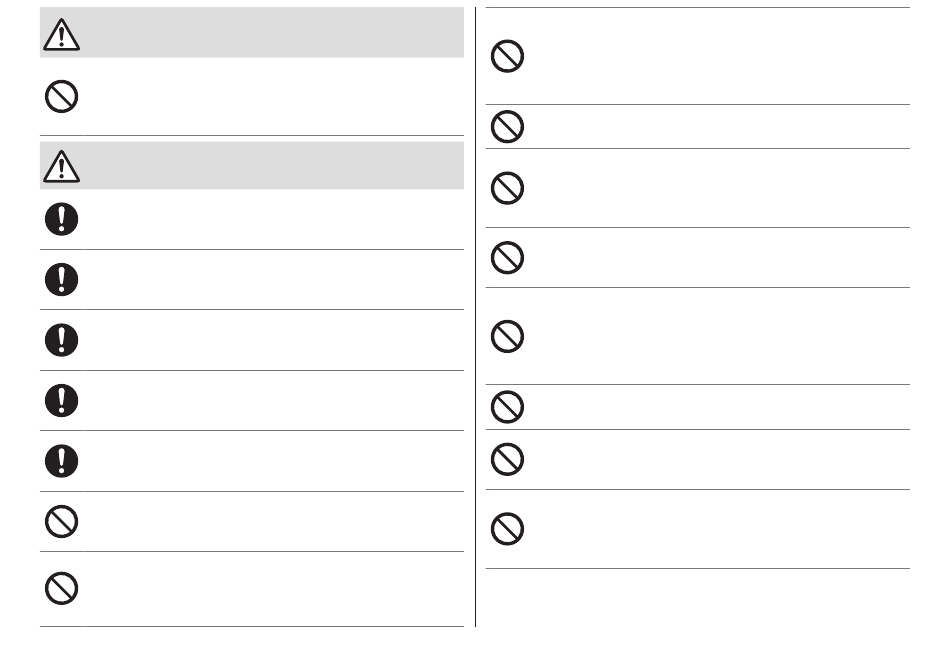Click the fifth, last black exclamation circle

tap(61, 461)
